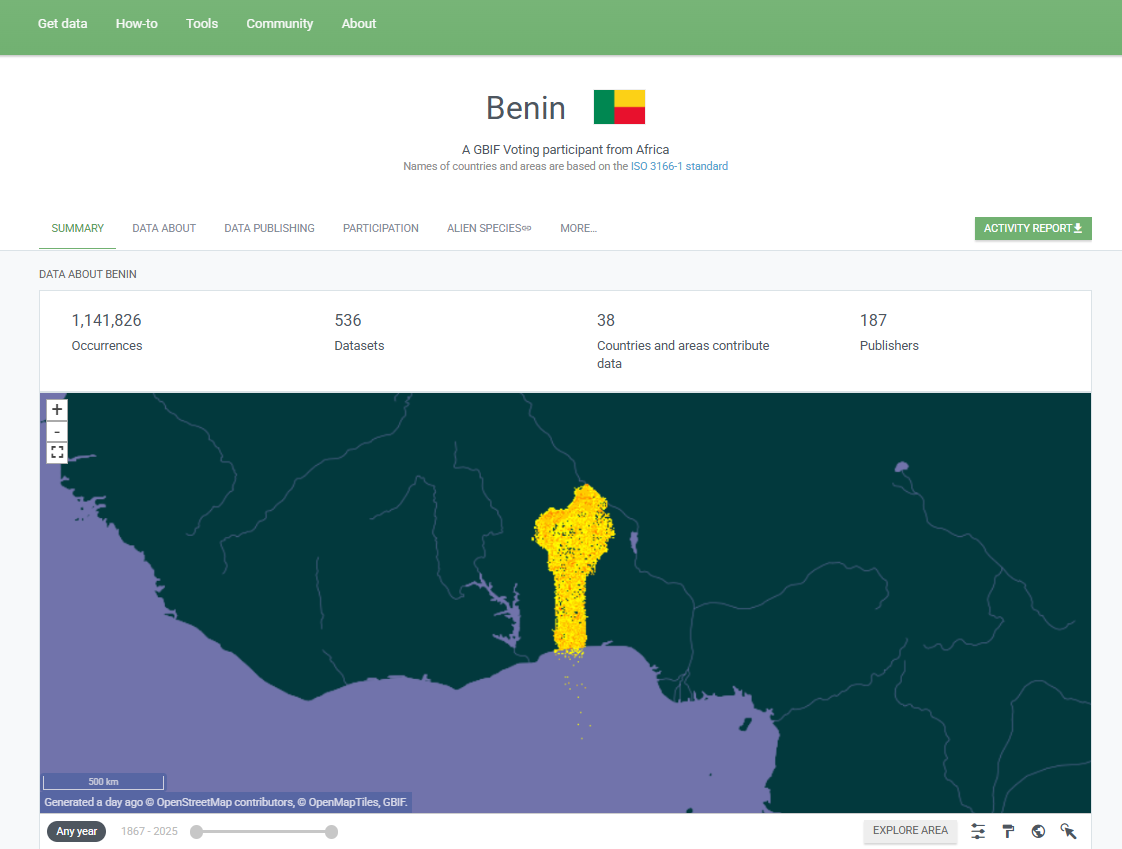Screen dimensions: 1122x849
Task: Activate the map point-select cursor icon
Action: coord(1068,831)
